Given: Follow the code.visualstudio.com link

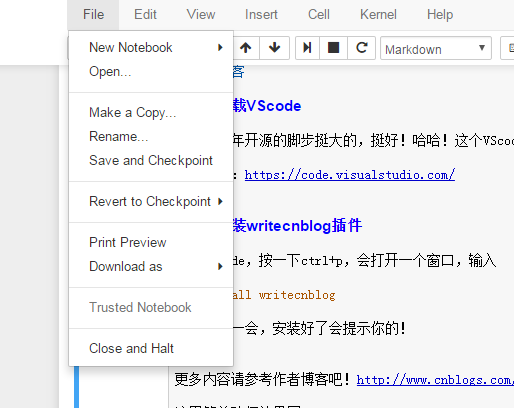Looking at the screenshot, I should point(350,175).
